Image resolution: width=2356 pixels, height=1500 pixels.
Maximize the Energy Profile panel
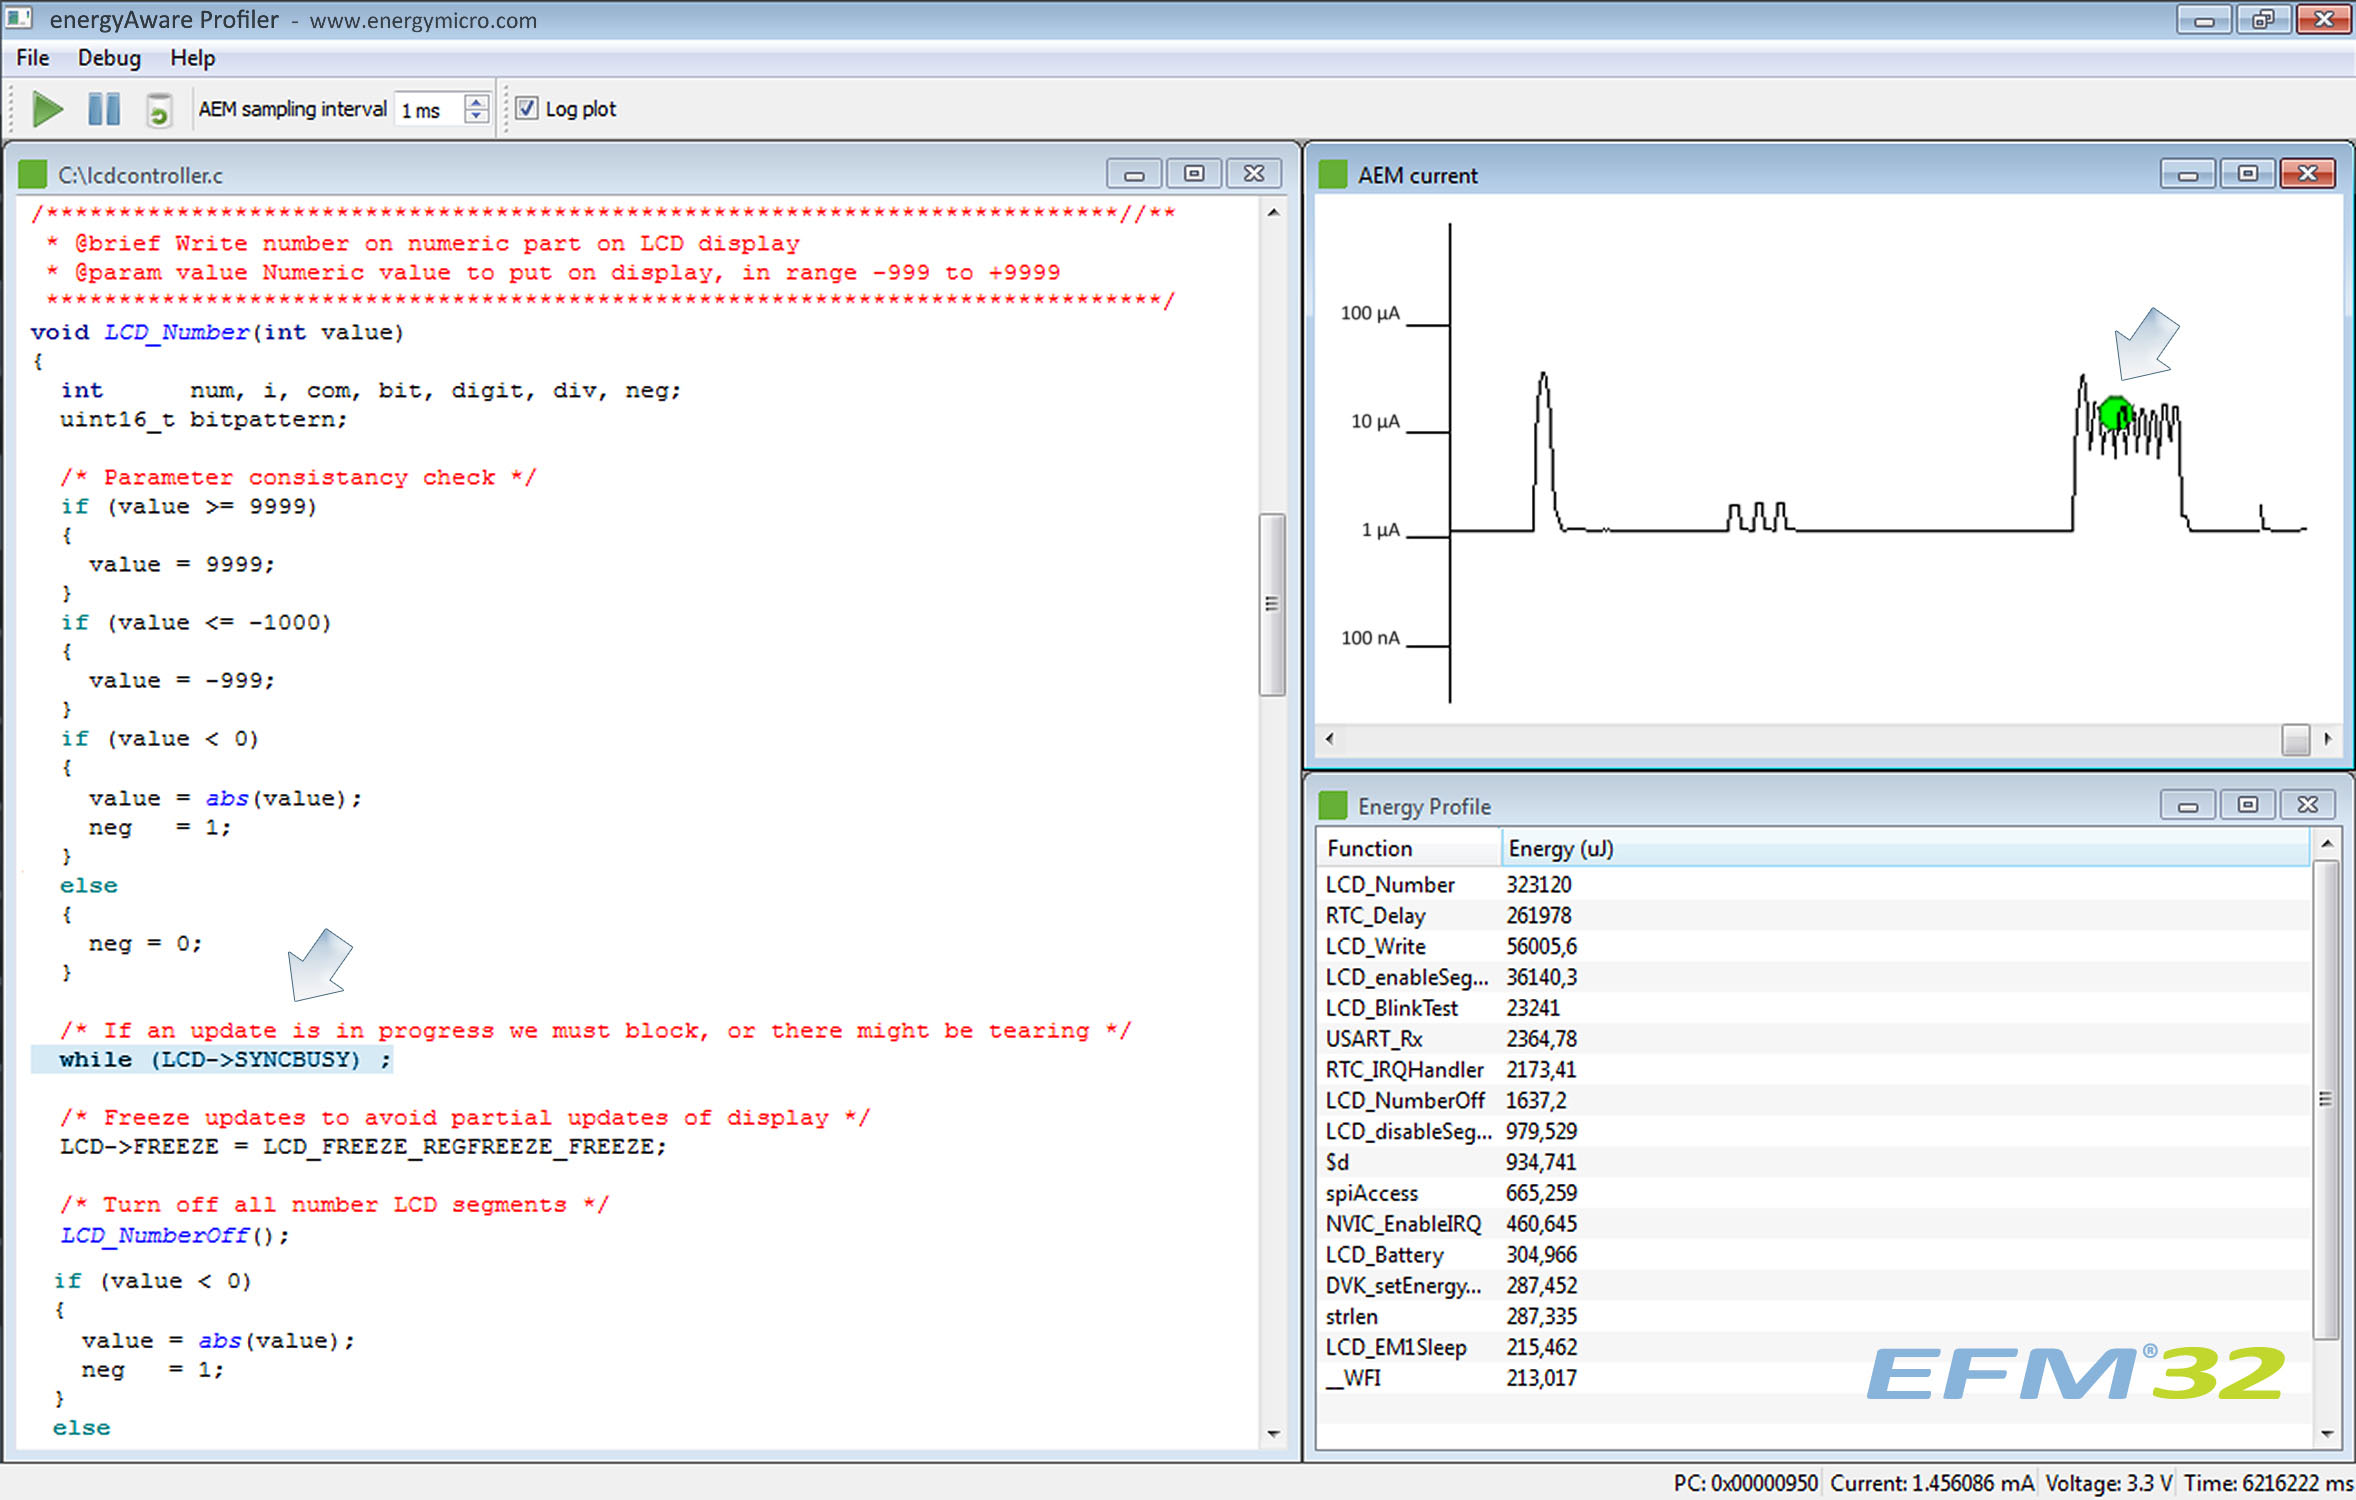tap(2247, 805)
